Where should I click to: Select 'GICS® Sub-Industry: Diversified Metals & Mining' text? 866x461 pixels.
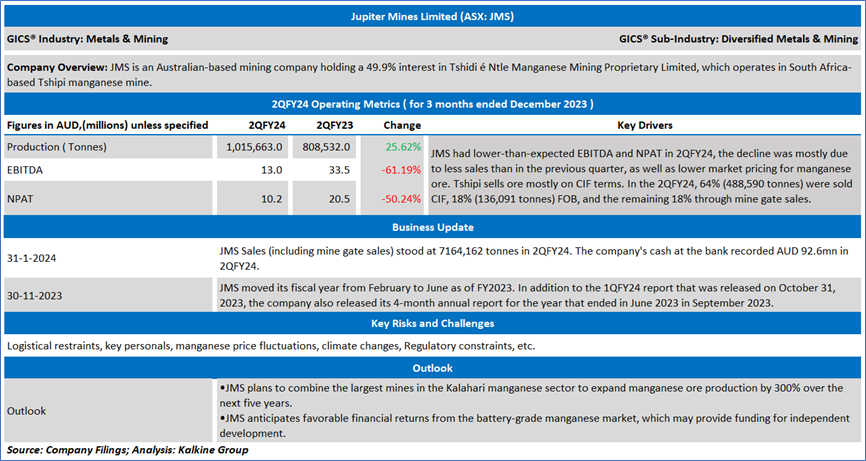point(739,39)
